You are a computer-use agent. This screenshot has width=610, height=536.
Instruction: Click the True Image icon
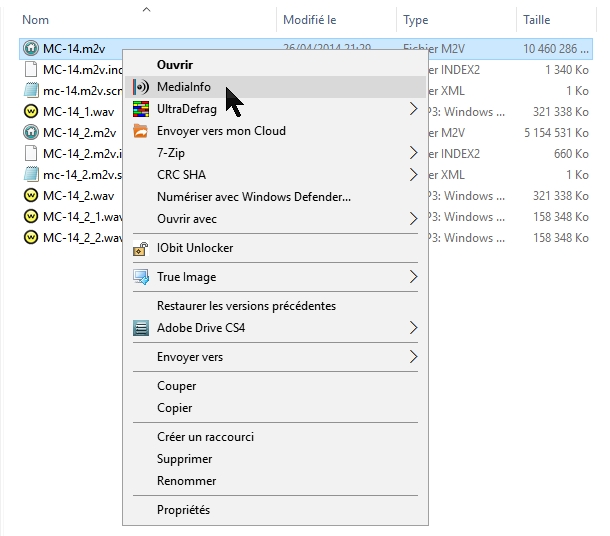[140, 277]
